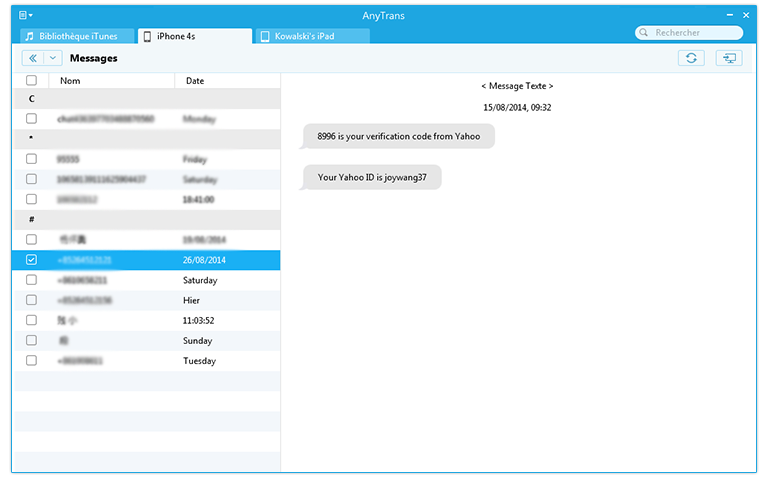The width and height of the screenshot is (760, 481).
Task: Check the box for the Tuesday message
Action: [32, 361]
